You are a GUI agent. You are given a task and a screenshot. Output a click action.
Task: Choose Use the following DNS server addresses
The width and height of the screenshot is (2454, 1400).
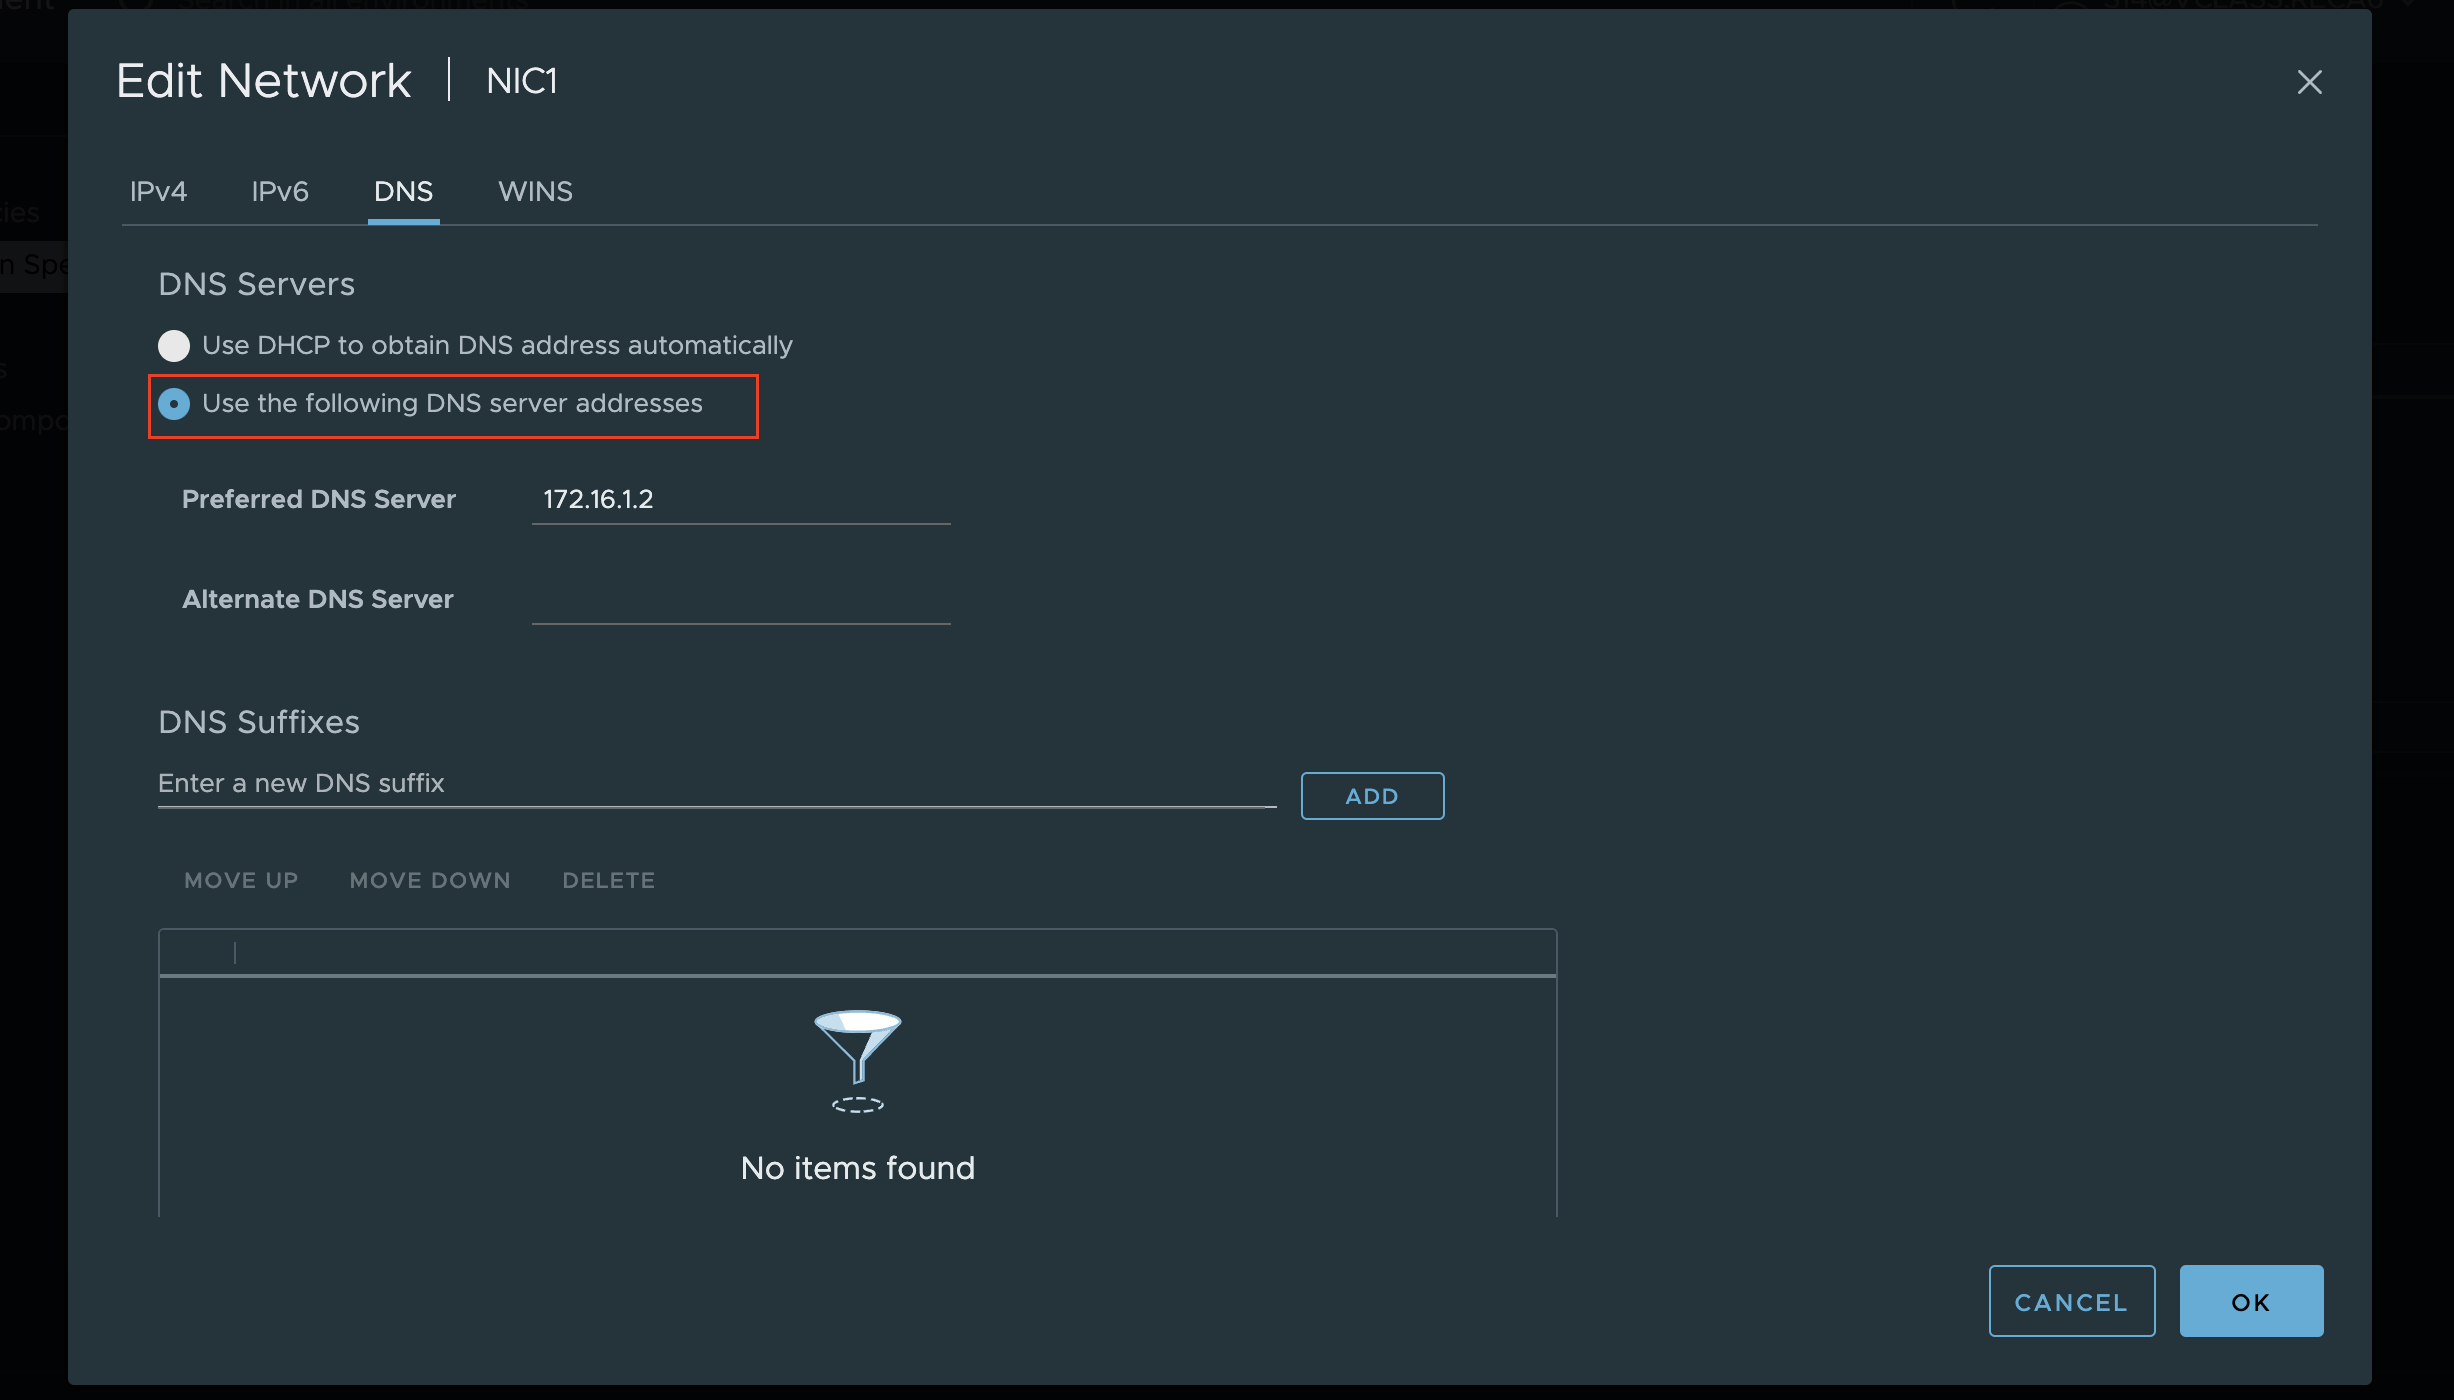(174, 404)
